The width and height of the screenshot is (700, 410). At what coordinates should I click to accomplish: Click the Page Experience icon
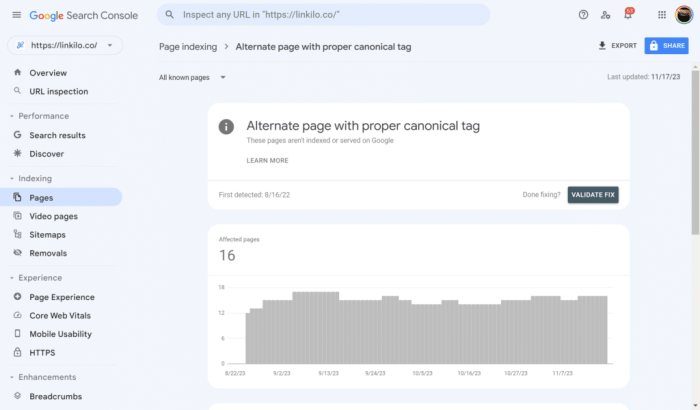17,297
